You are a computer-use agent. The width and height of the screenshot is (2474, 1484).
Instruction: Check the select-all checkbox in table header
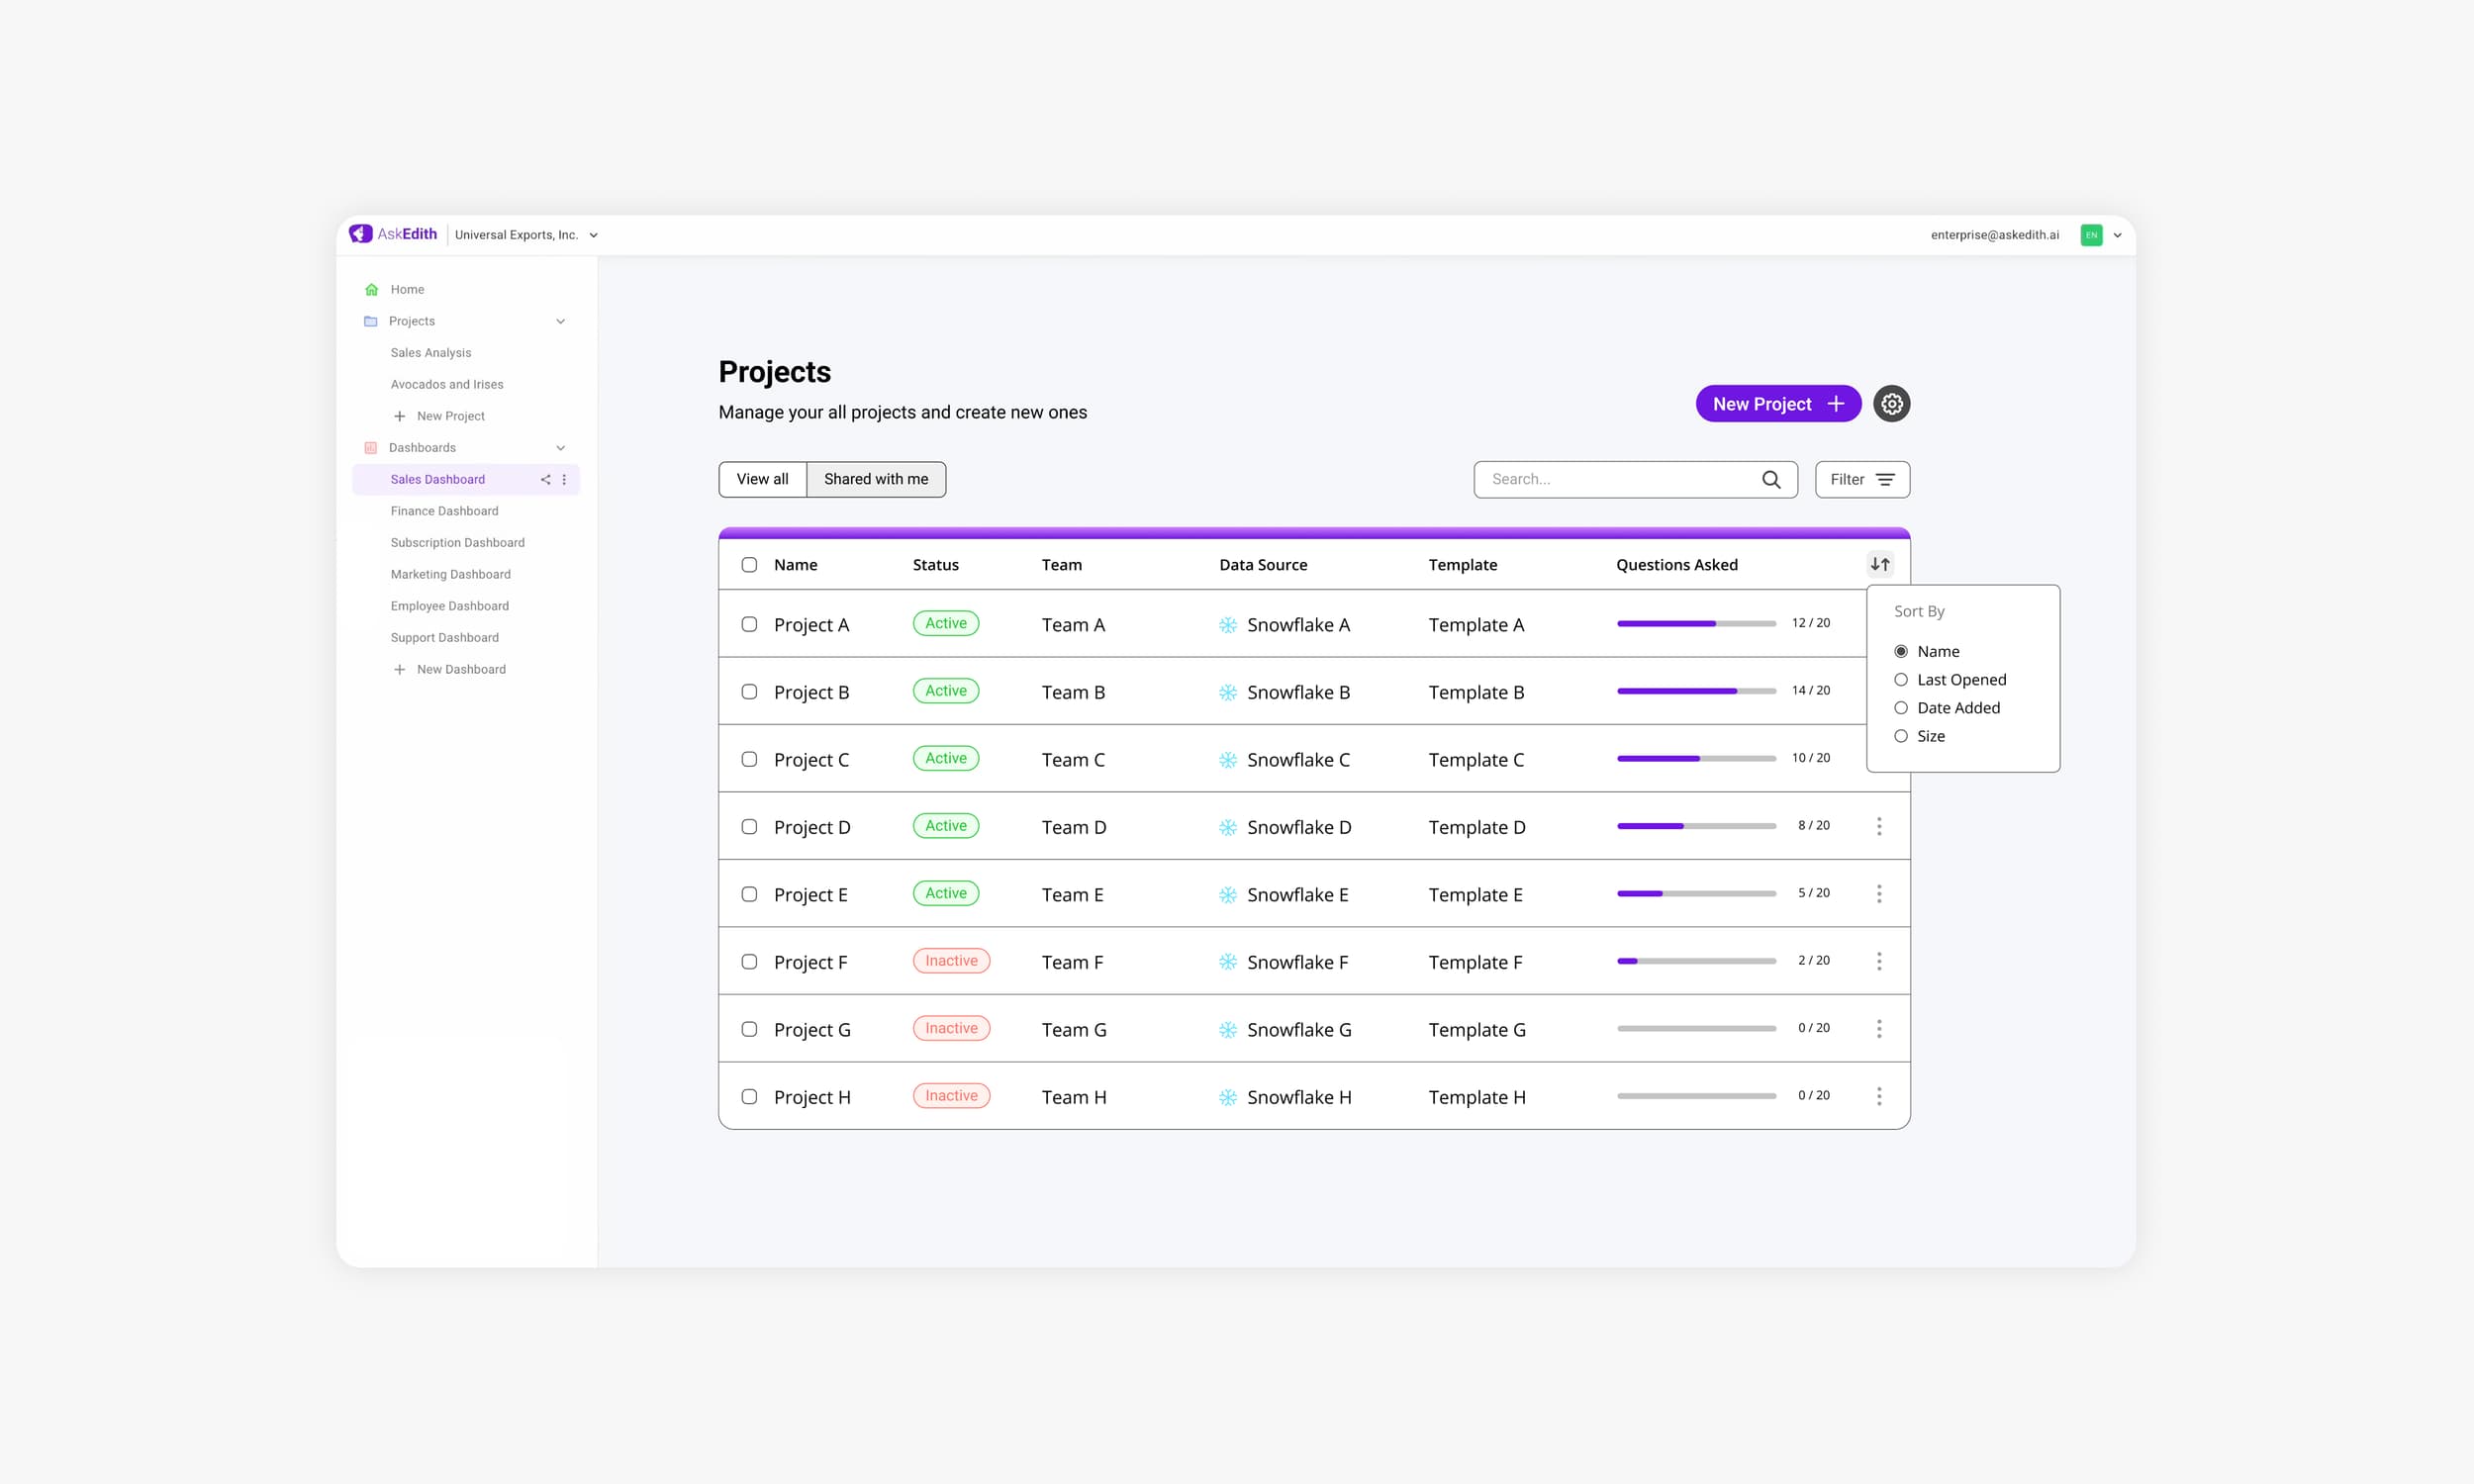coord(749,565)
